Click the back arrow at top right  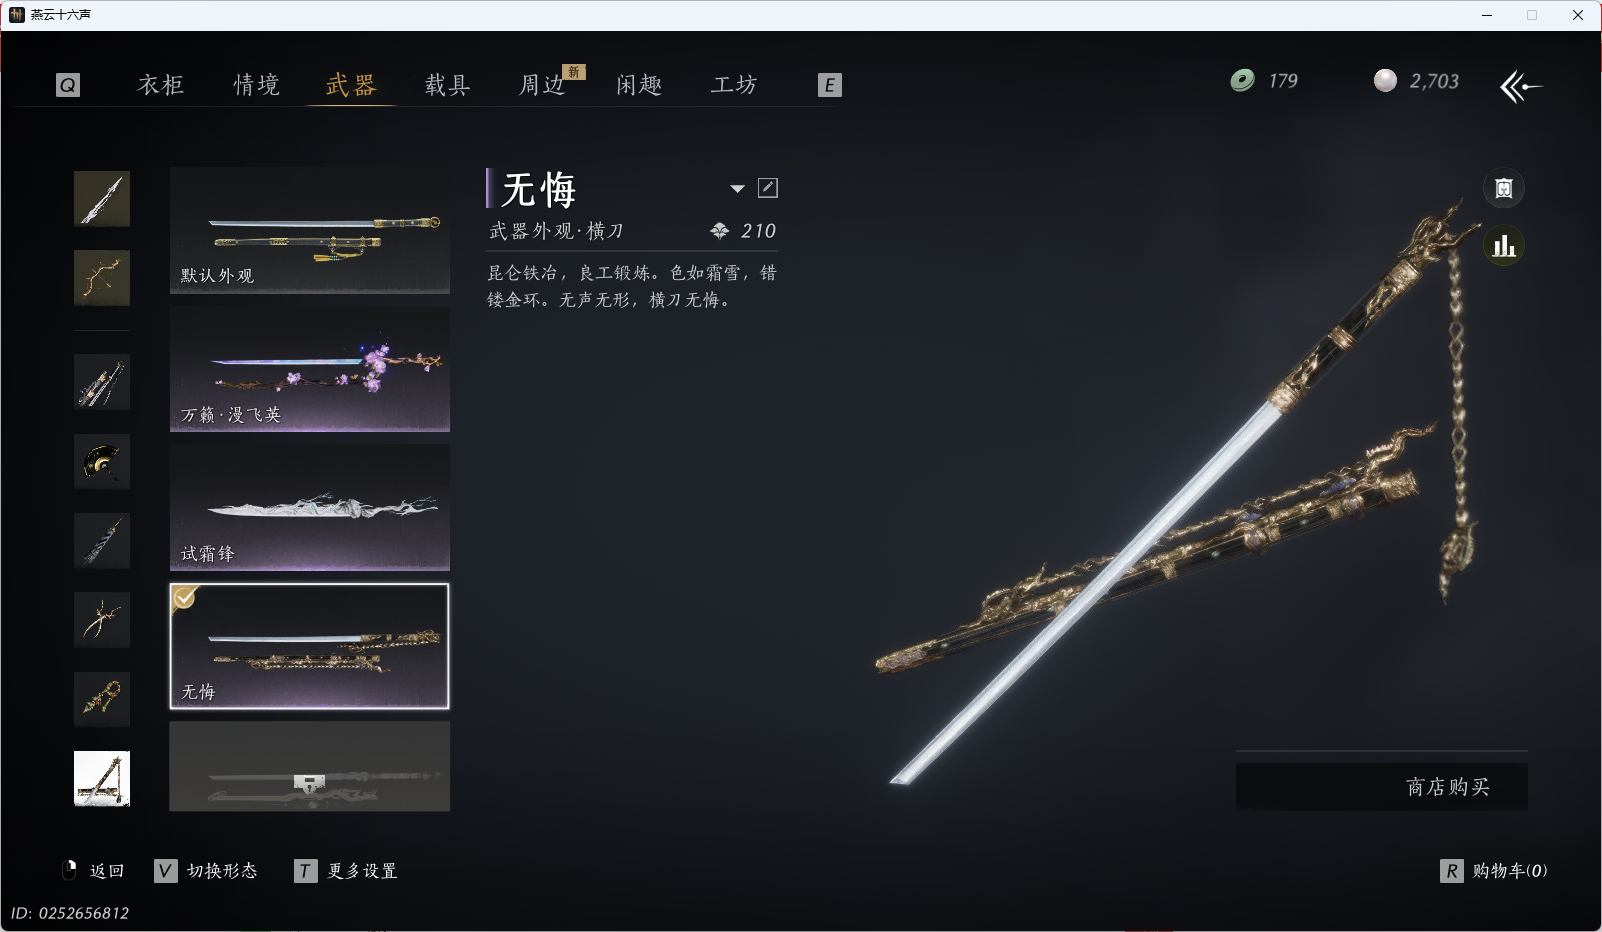tap(1521, 87)
